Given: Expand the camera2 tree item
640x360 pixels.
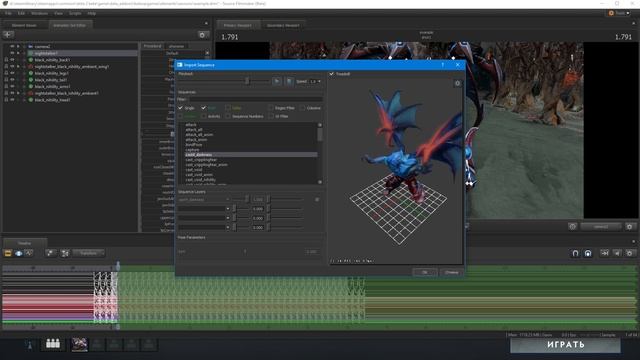Looking at the screenshot, I should click(x=18, y=47).
